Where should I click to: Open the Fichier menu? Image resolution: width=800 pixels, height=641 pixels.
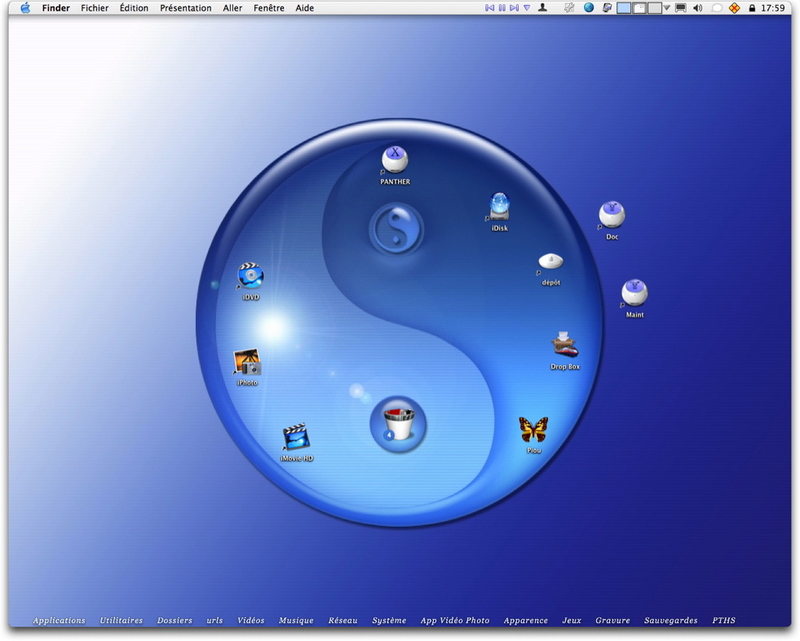tap(94, 8)
